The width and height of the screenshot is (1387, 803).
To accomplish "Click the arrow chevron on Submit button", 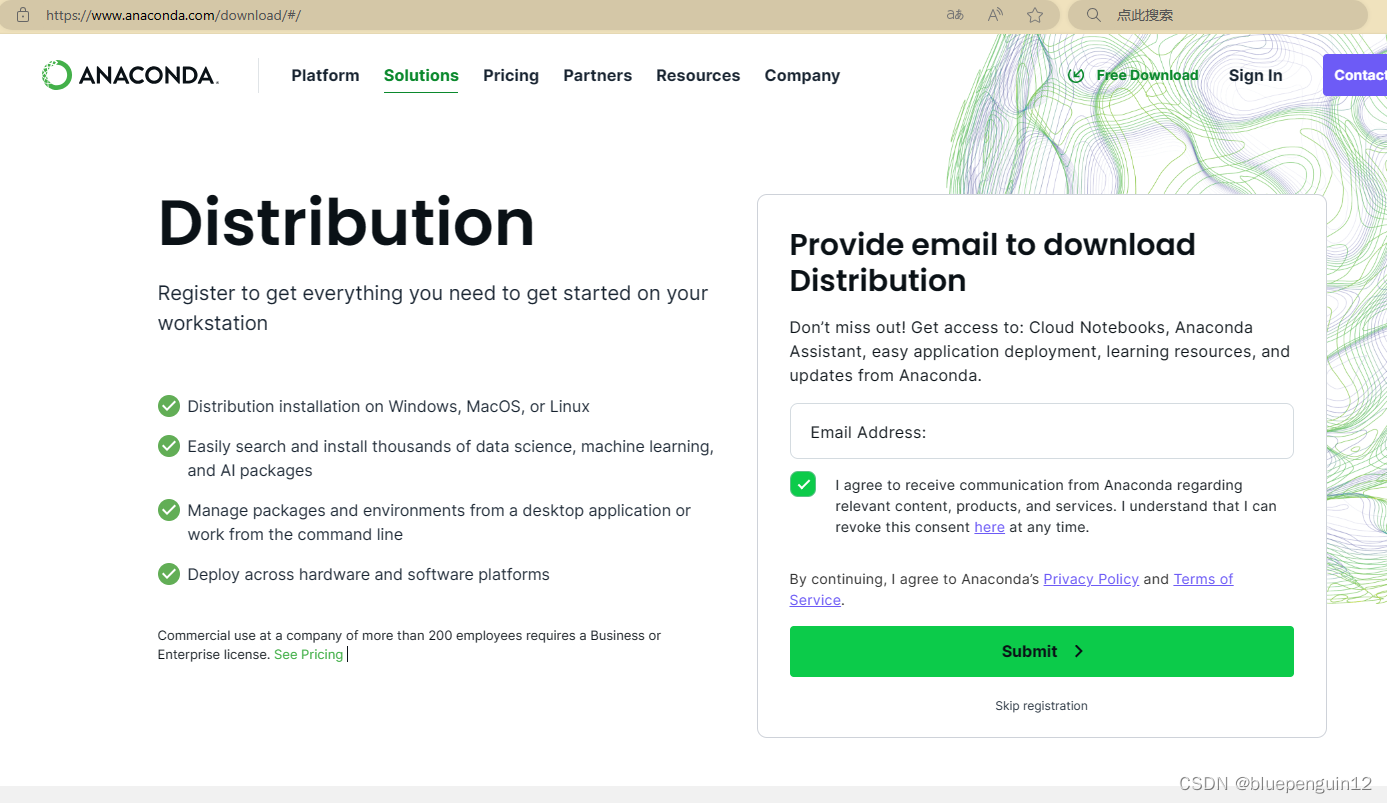I will pos(1079,651).
